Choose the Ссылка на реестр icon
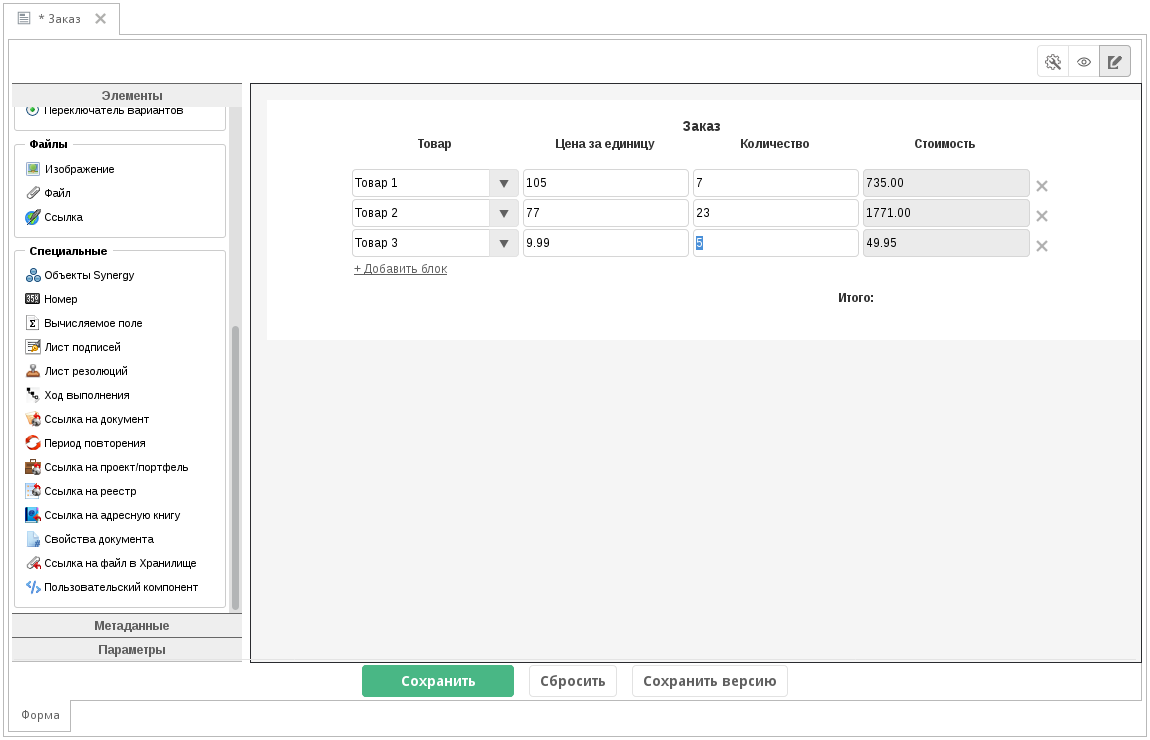 33,491
